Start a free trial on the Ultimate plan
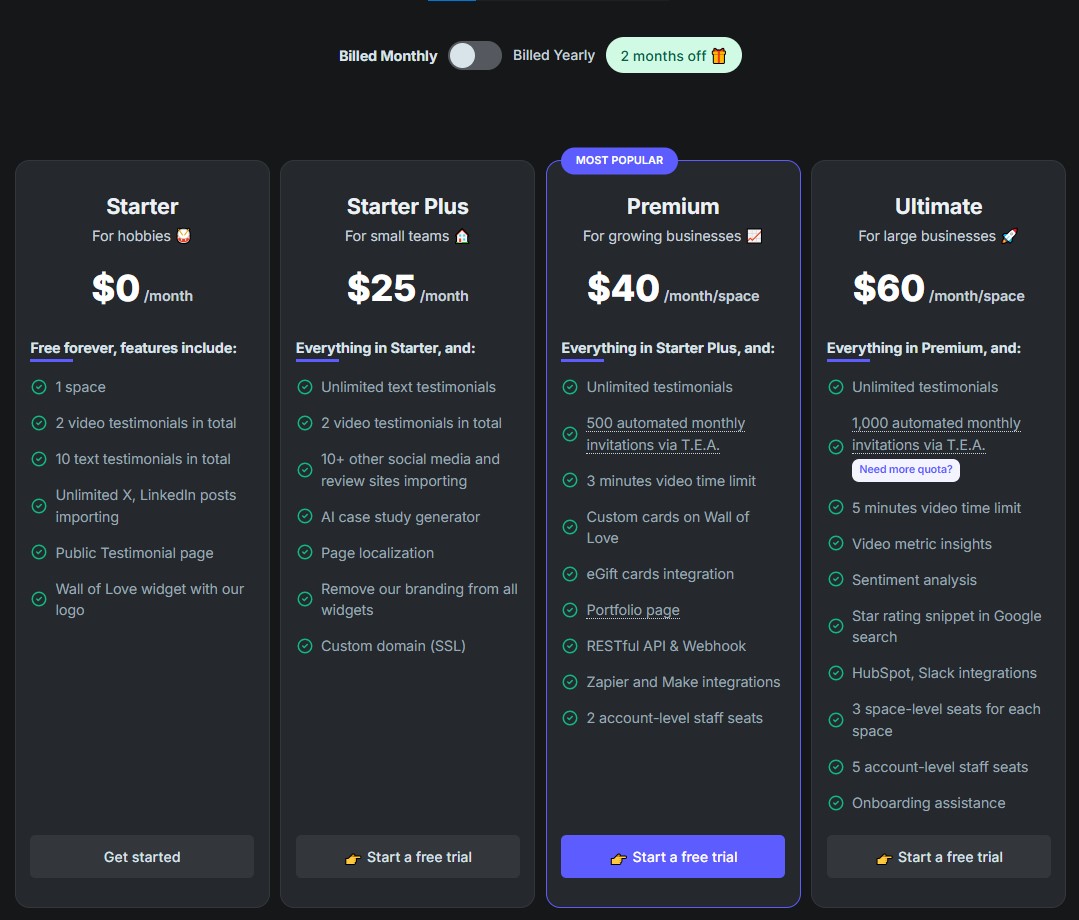Viewport: 1079px width, 920px height. pos(938,857)
